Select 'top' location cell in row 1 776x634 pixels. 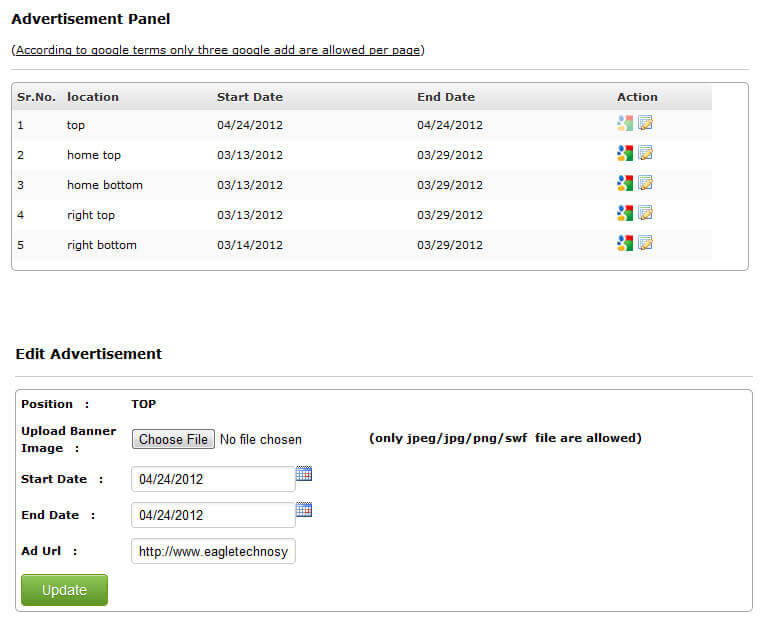pyautogui.click(x=76, y=125)
